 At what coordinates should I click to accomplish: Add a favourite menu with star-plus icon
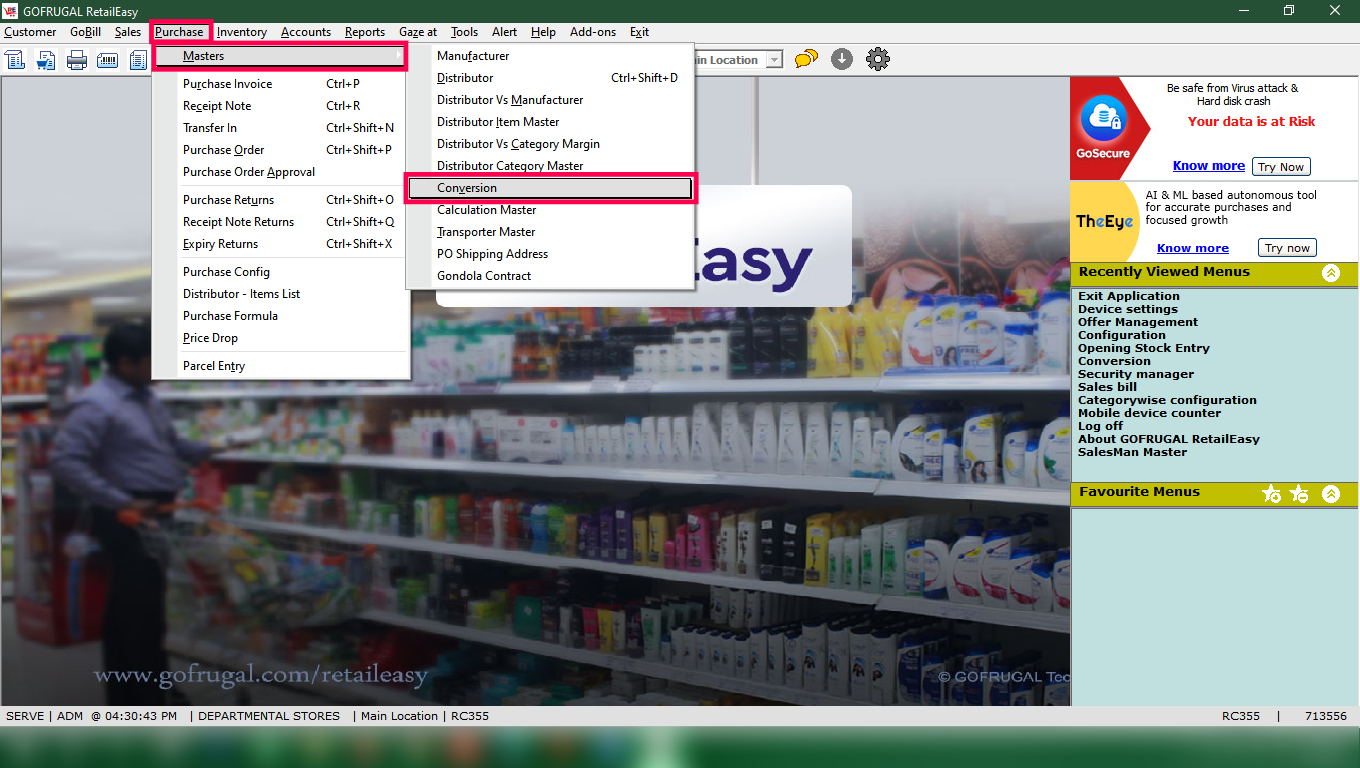tap(1271, 493)
